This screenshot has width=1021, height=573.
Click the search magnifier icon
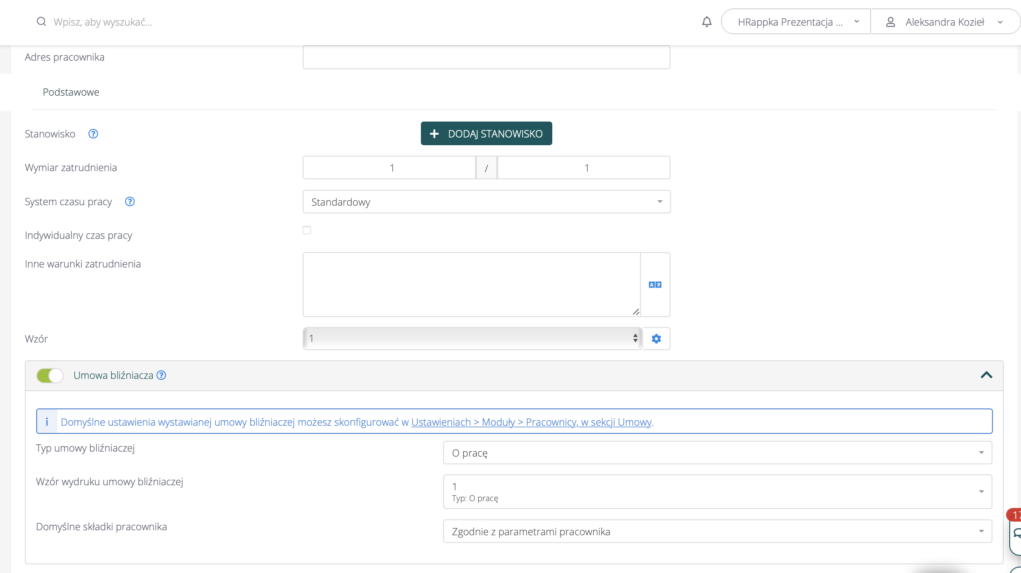click(41, 21)
